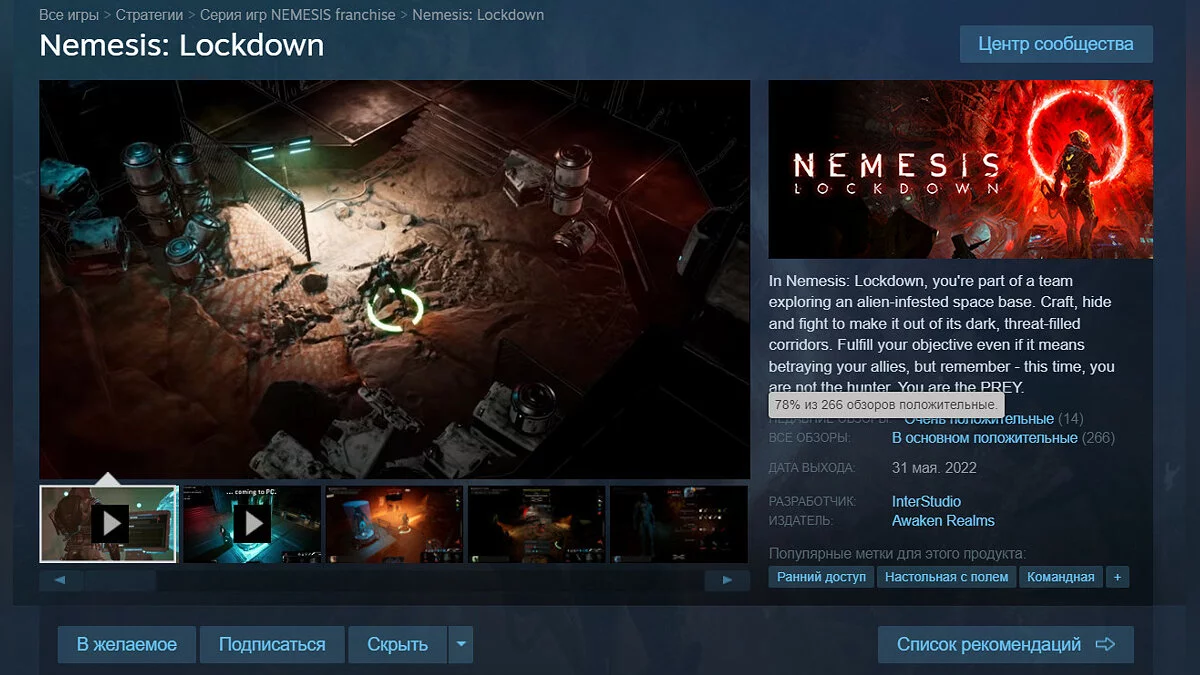Image resolution: width=1200 pixels, height=675 pixels.
Task: Click the Скрыть ignore button
Action: 397,645
